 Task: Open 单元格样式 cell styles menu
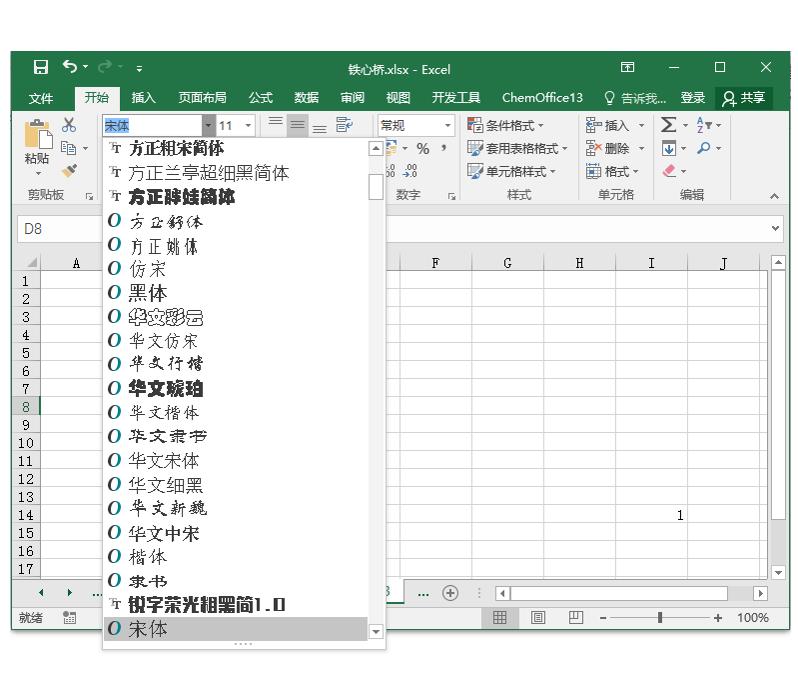511,172
